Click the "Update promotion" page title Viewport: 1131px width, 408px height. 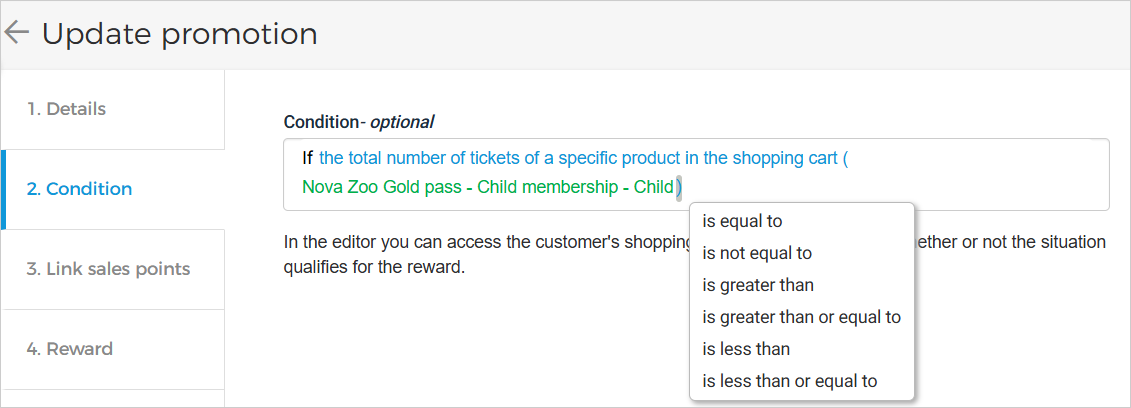pyautogui.click(x=180, y=34)
